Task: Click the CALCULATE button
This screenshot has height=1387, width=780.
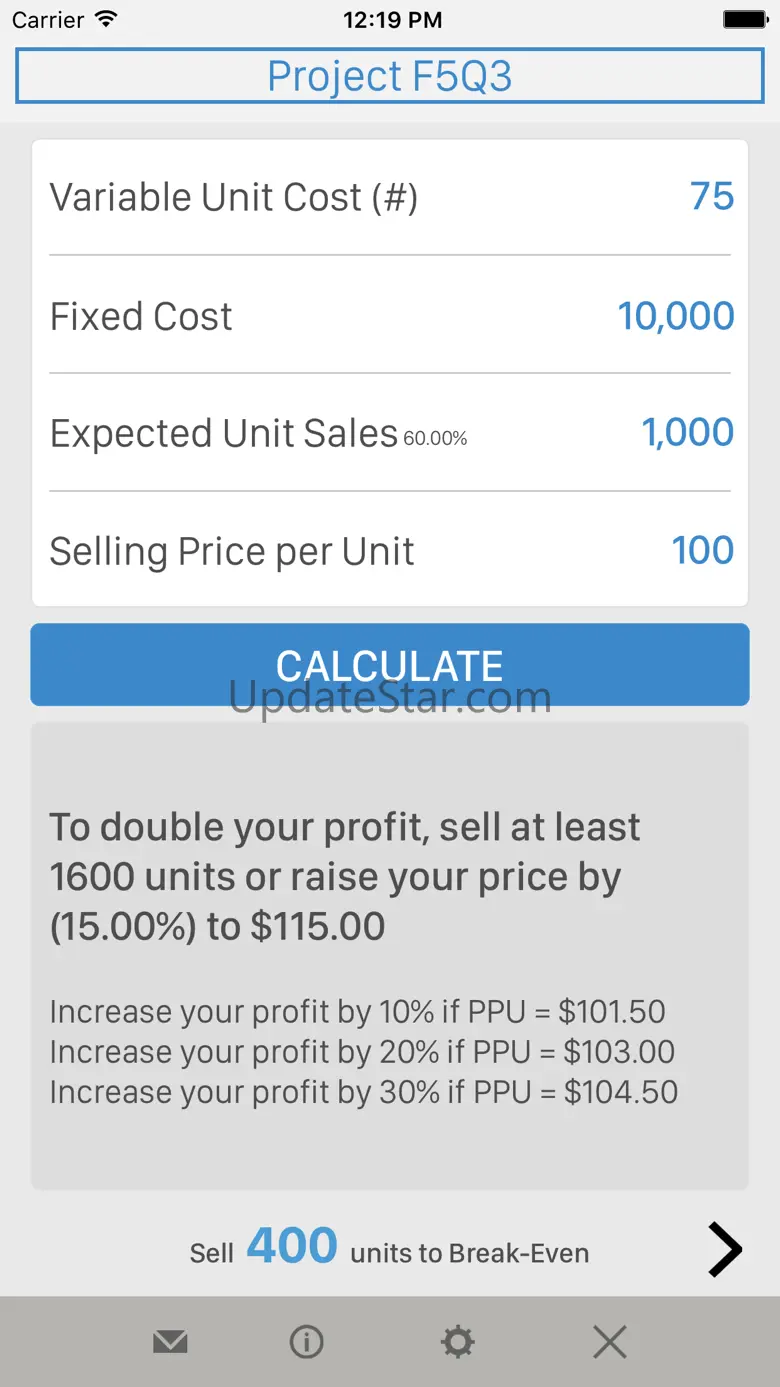Action: click(390, 665)
